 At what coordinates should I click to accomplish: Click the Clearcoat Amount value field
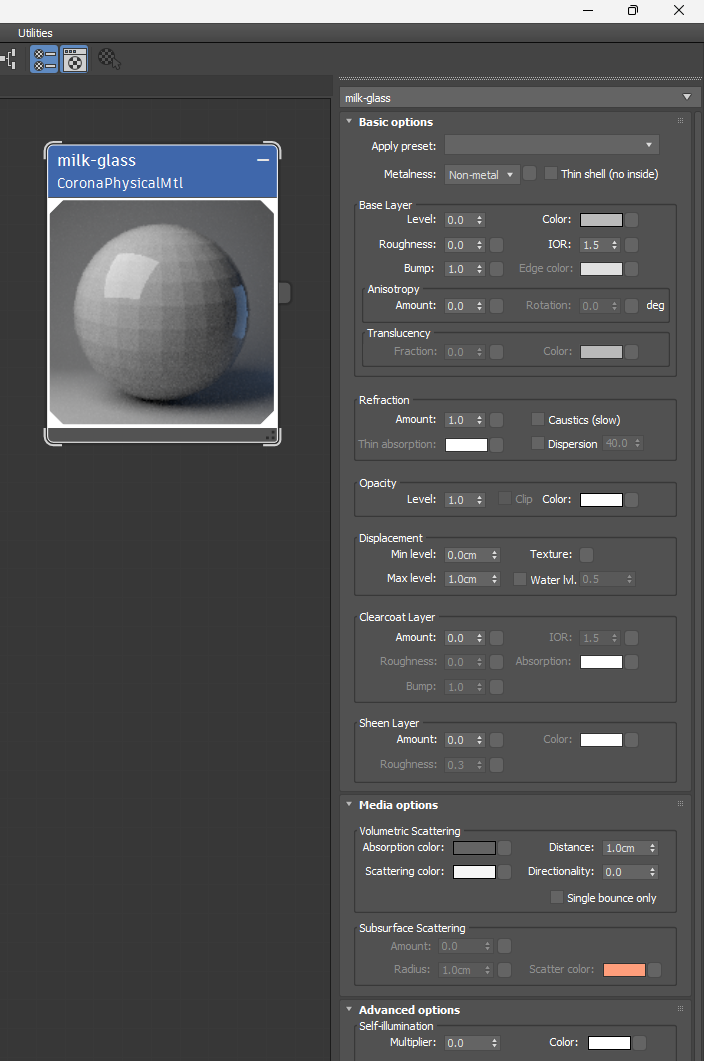click(x=460, y=638)
